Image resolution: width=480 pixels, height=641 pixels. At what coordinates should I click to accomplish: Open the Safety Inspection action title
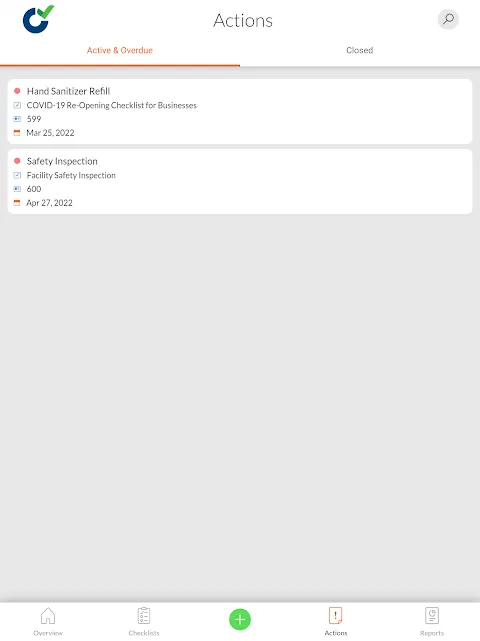62,161
